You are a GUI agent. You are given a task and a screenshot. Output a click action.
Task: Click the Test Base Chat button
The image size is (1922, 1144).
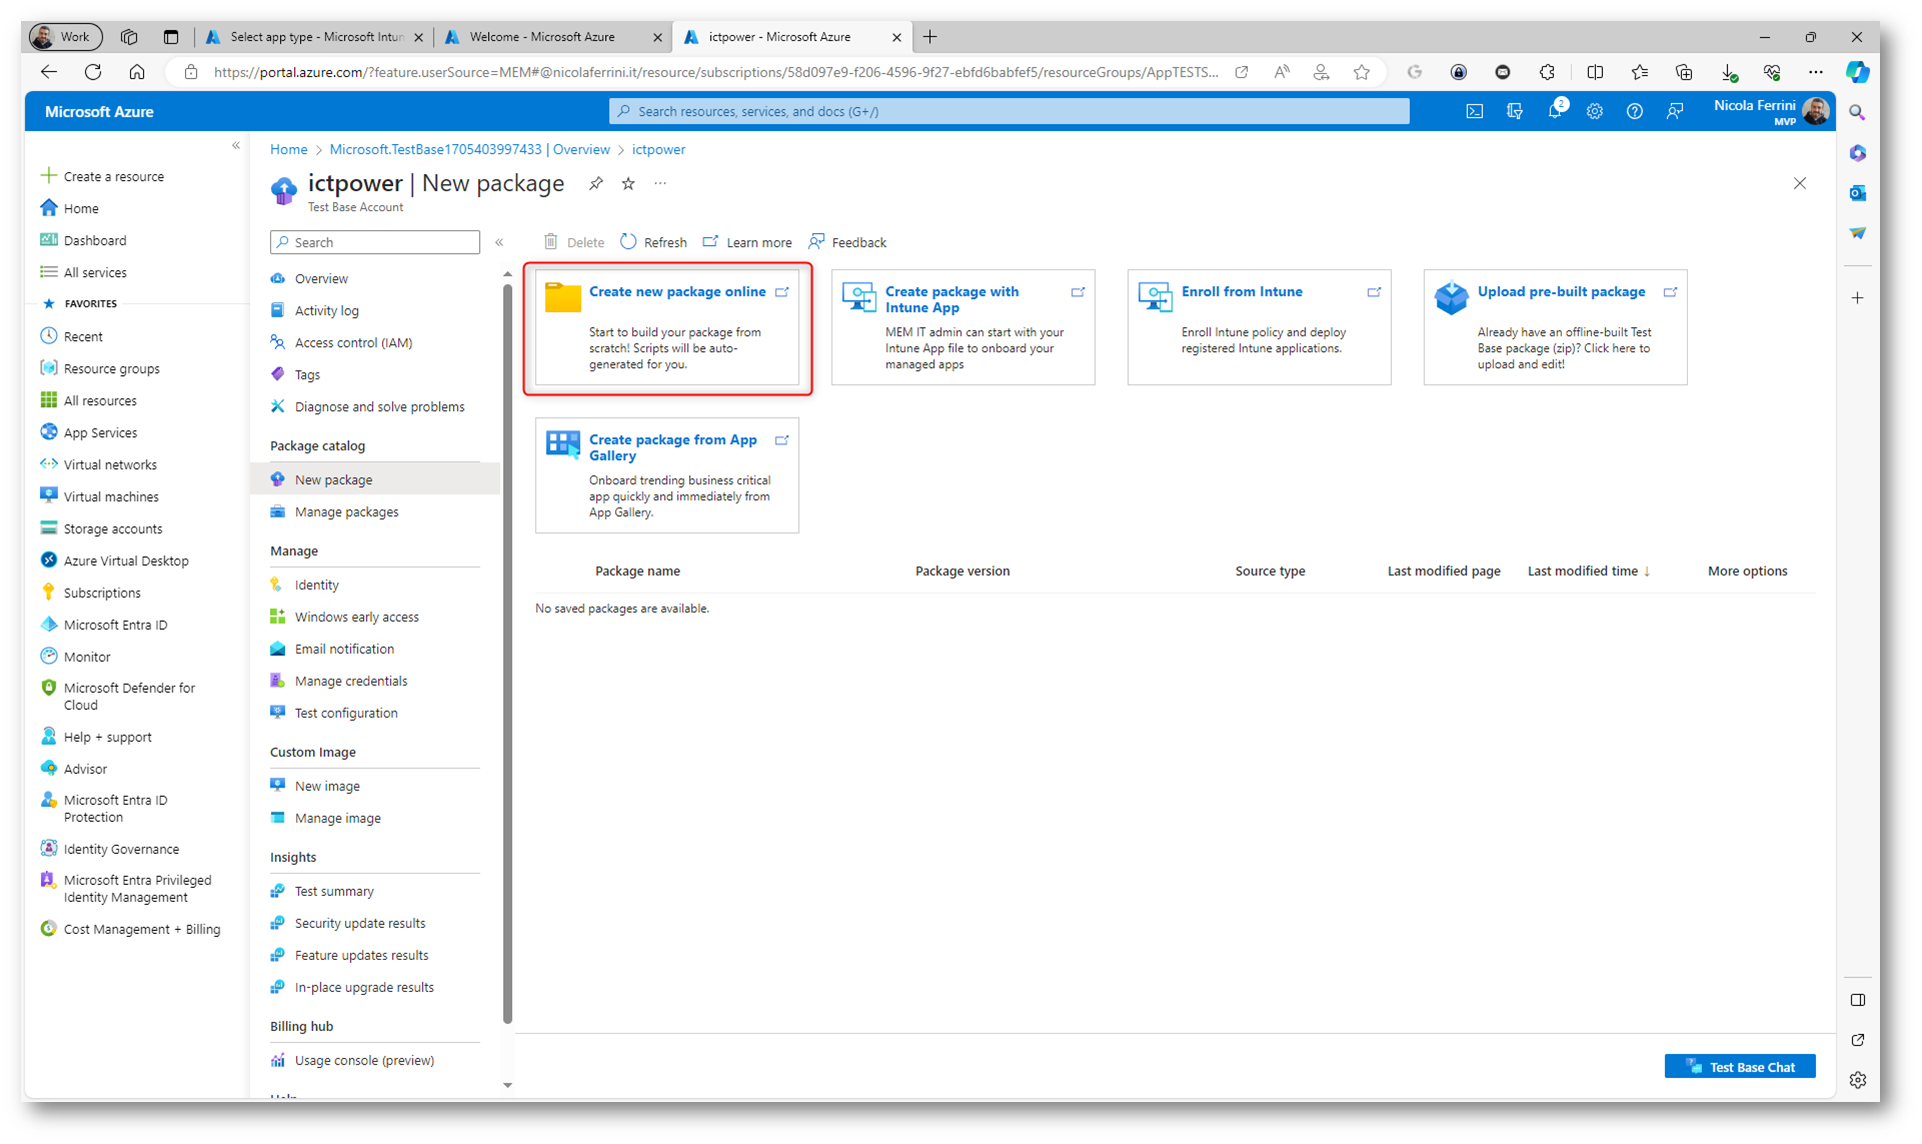[x=1740, y=1067]
